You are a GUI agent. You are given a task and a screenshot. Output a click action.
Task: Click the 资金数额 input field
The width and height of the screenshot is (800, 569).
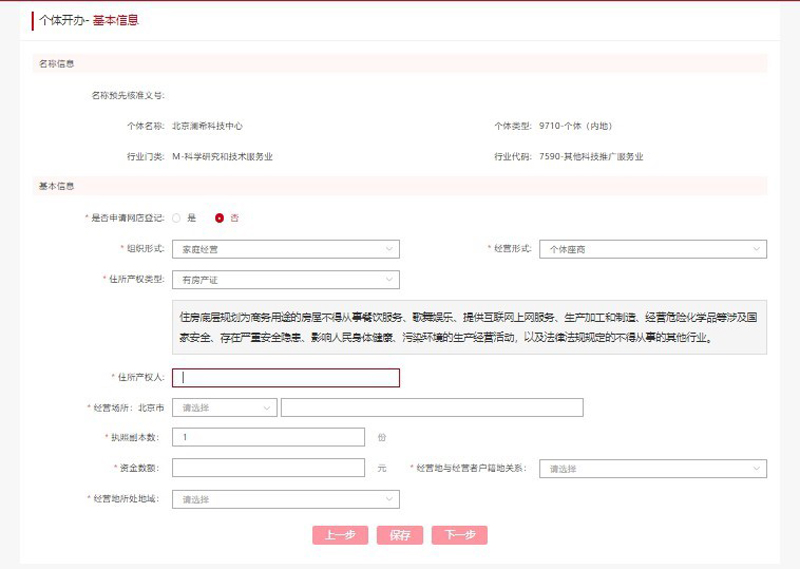tap(268, 468)
